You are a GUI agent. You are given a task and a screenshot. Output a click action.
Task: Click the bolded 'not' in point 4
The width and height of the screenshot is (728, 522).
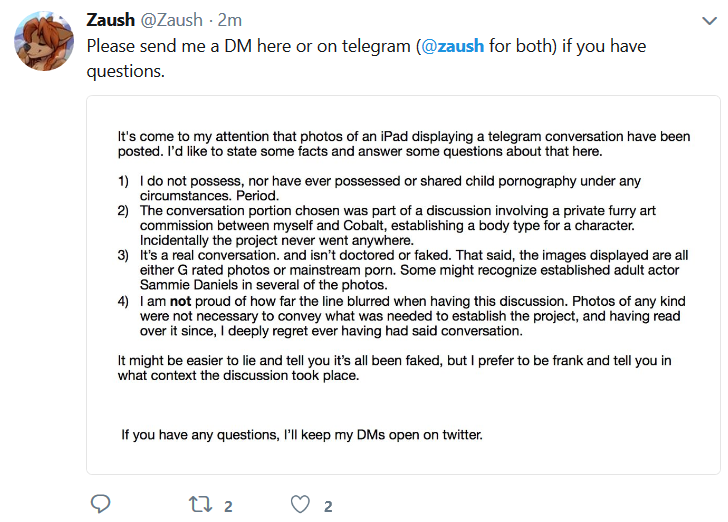pos(180,301)
